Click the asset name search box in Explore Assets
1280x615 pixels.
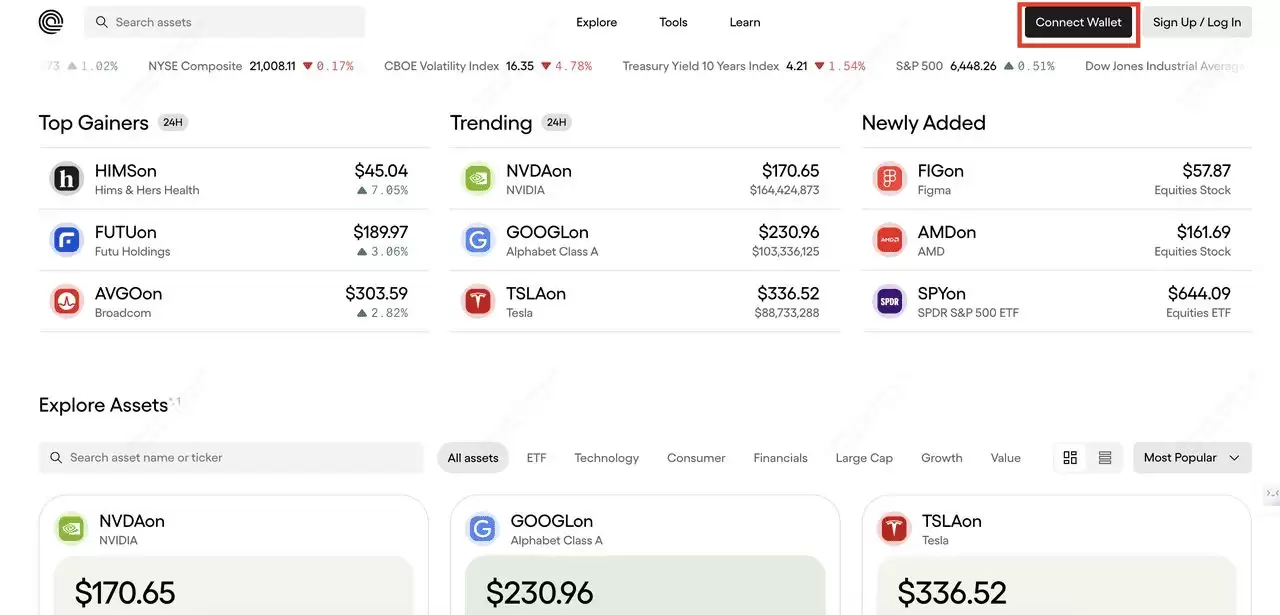230,457
